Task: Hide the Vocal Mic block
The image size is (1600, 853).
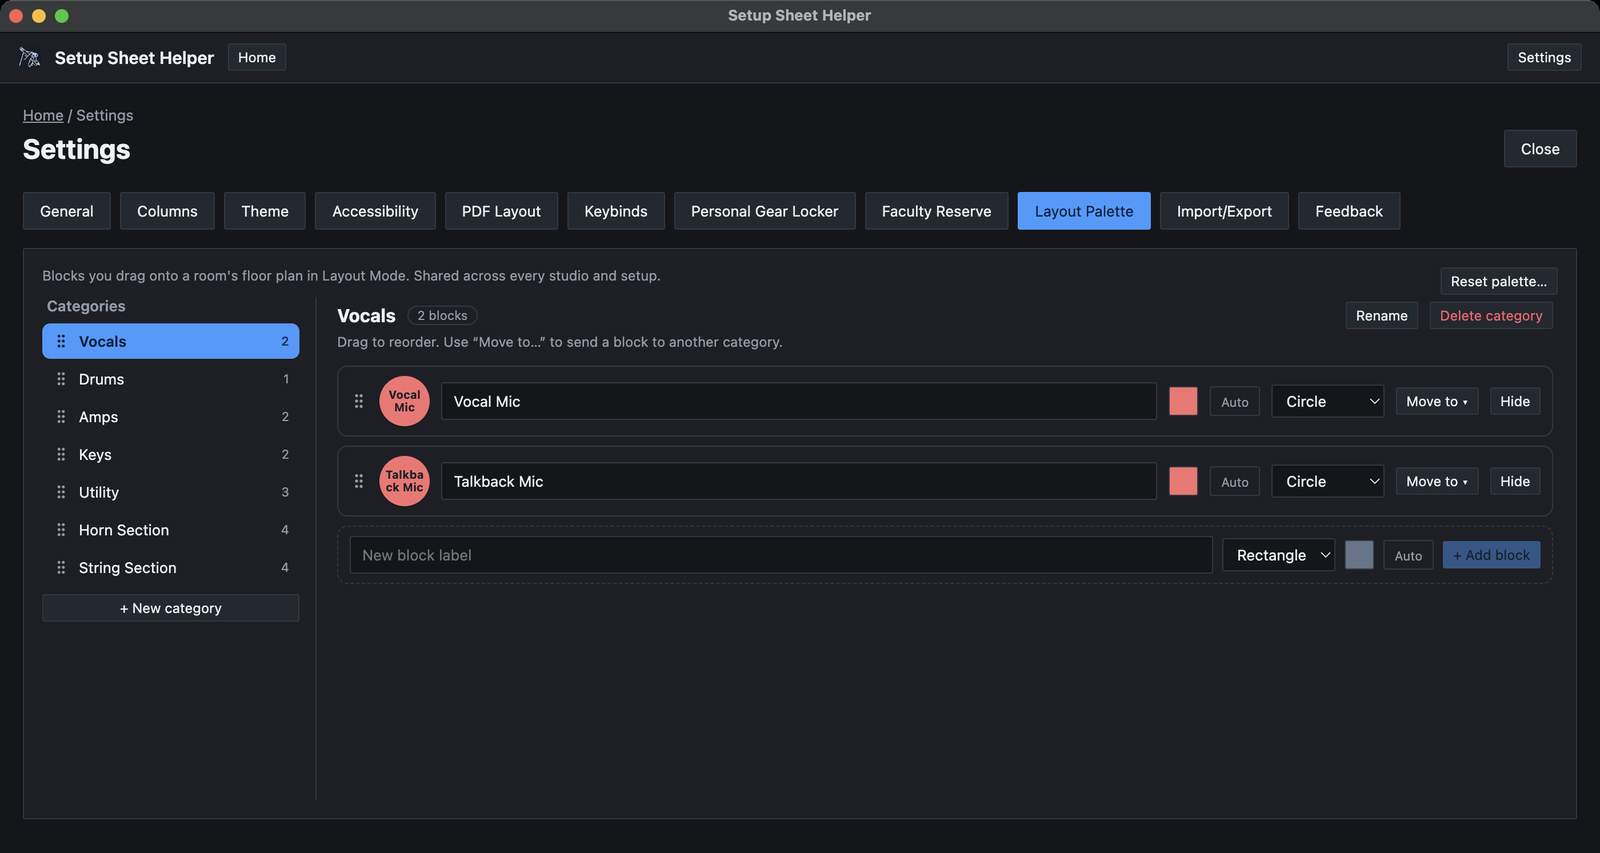Action: coord(1515,401)
